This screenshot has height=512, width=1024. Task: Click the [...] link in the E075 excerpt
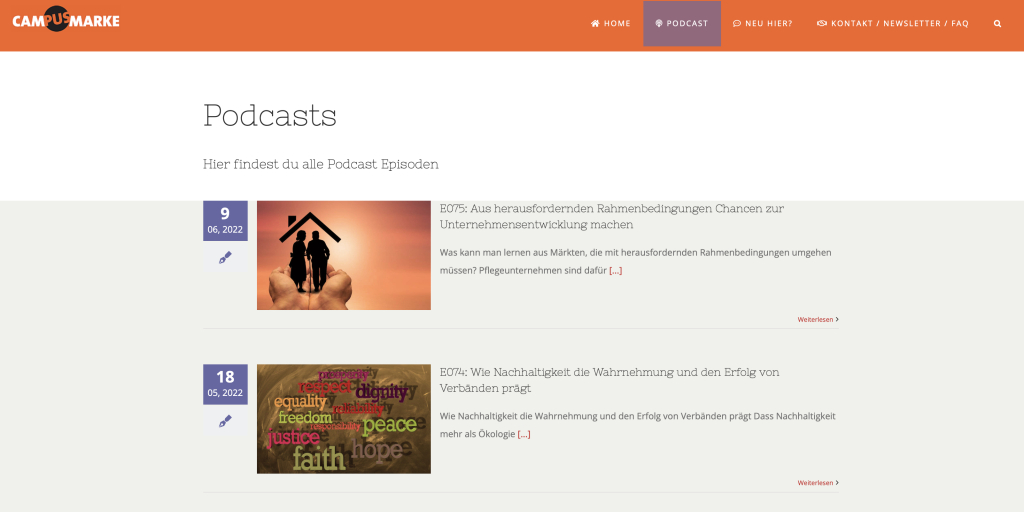(x=615, y=270)
